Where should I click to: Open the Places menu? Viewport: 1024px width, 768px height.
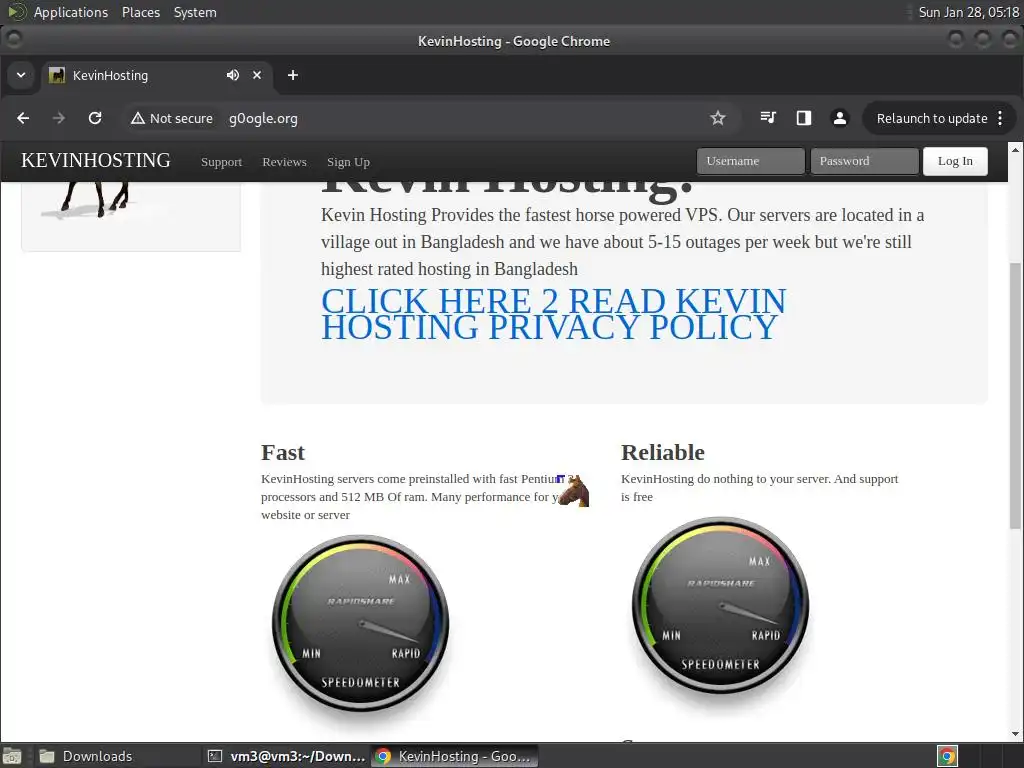[x=141, y=12]
